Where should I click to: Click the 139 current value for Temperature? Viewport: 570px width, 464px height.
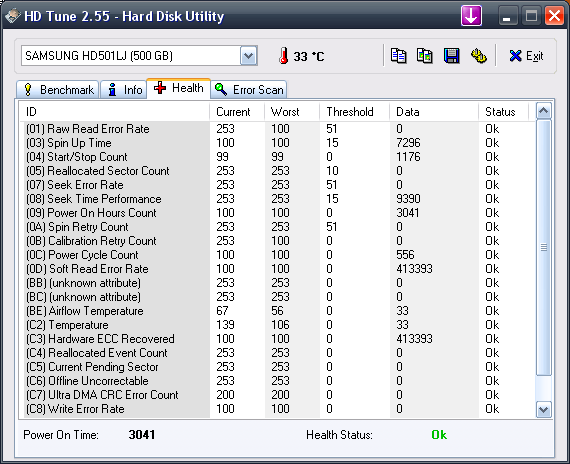point(225,325)
